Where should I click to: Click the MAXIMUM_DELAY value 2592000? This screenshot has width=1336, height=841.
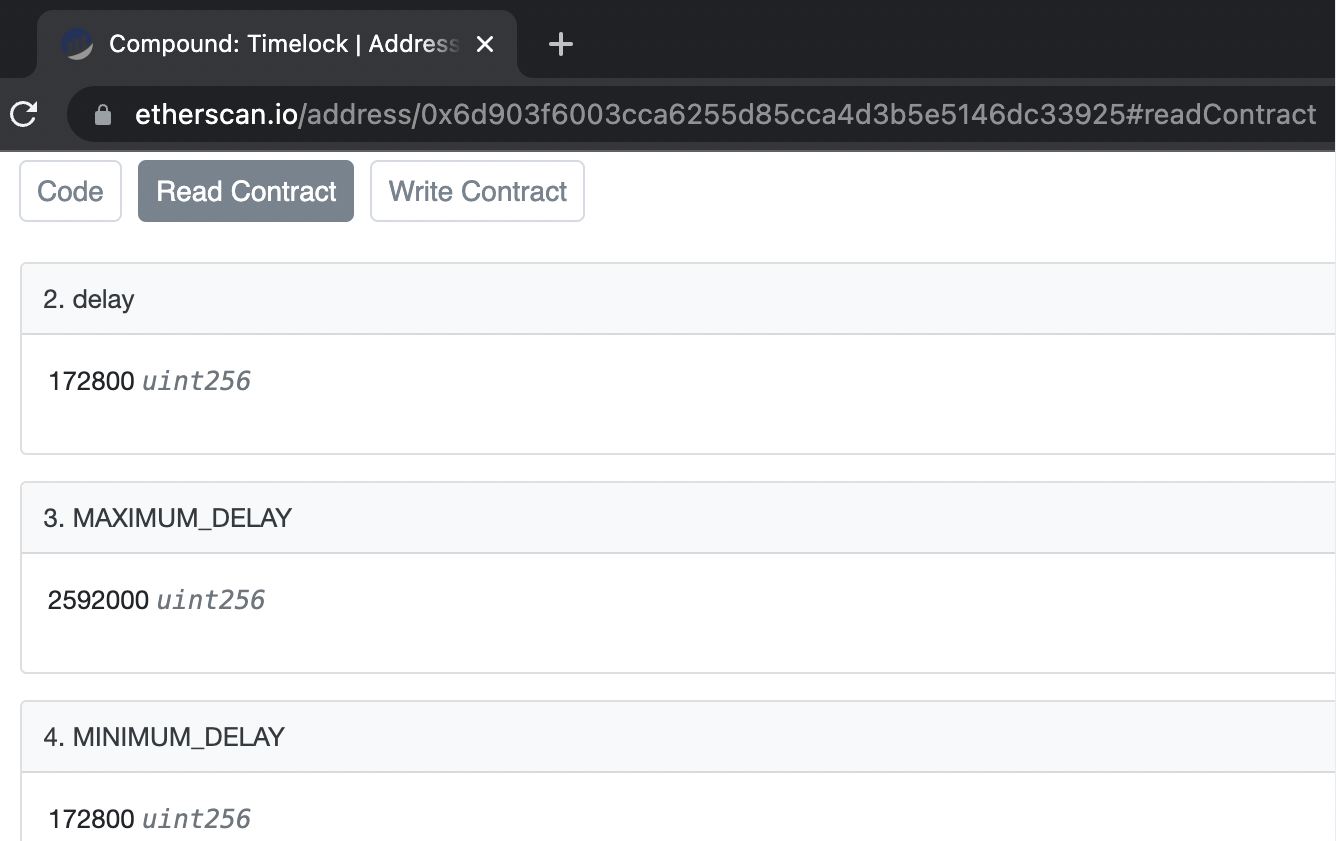(x=98, y=600)
